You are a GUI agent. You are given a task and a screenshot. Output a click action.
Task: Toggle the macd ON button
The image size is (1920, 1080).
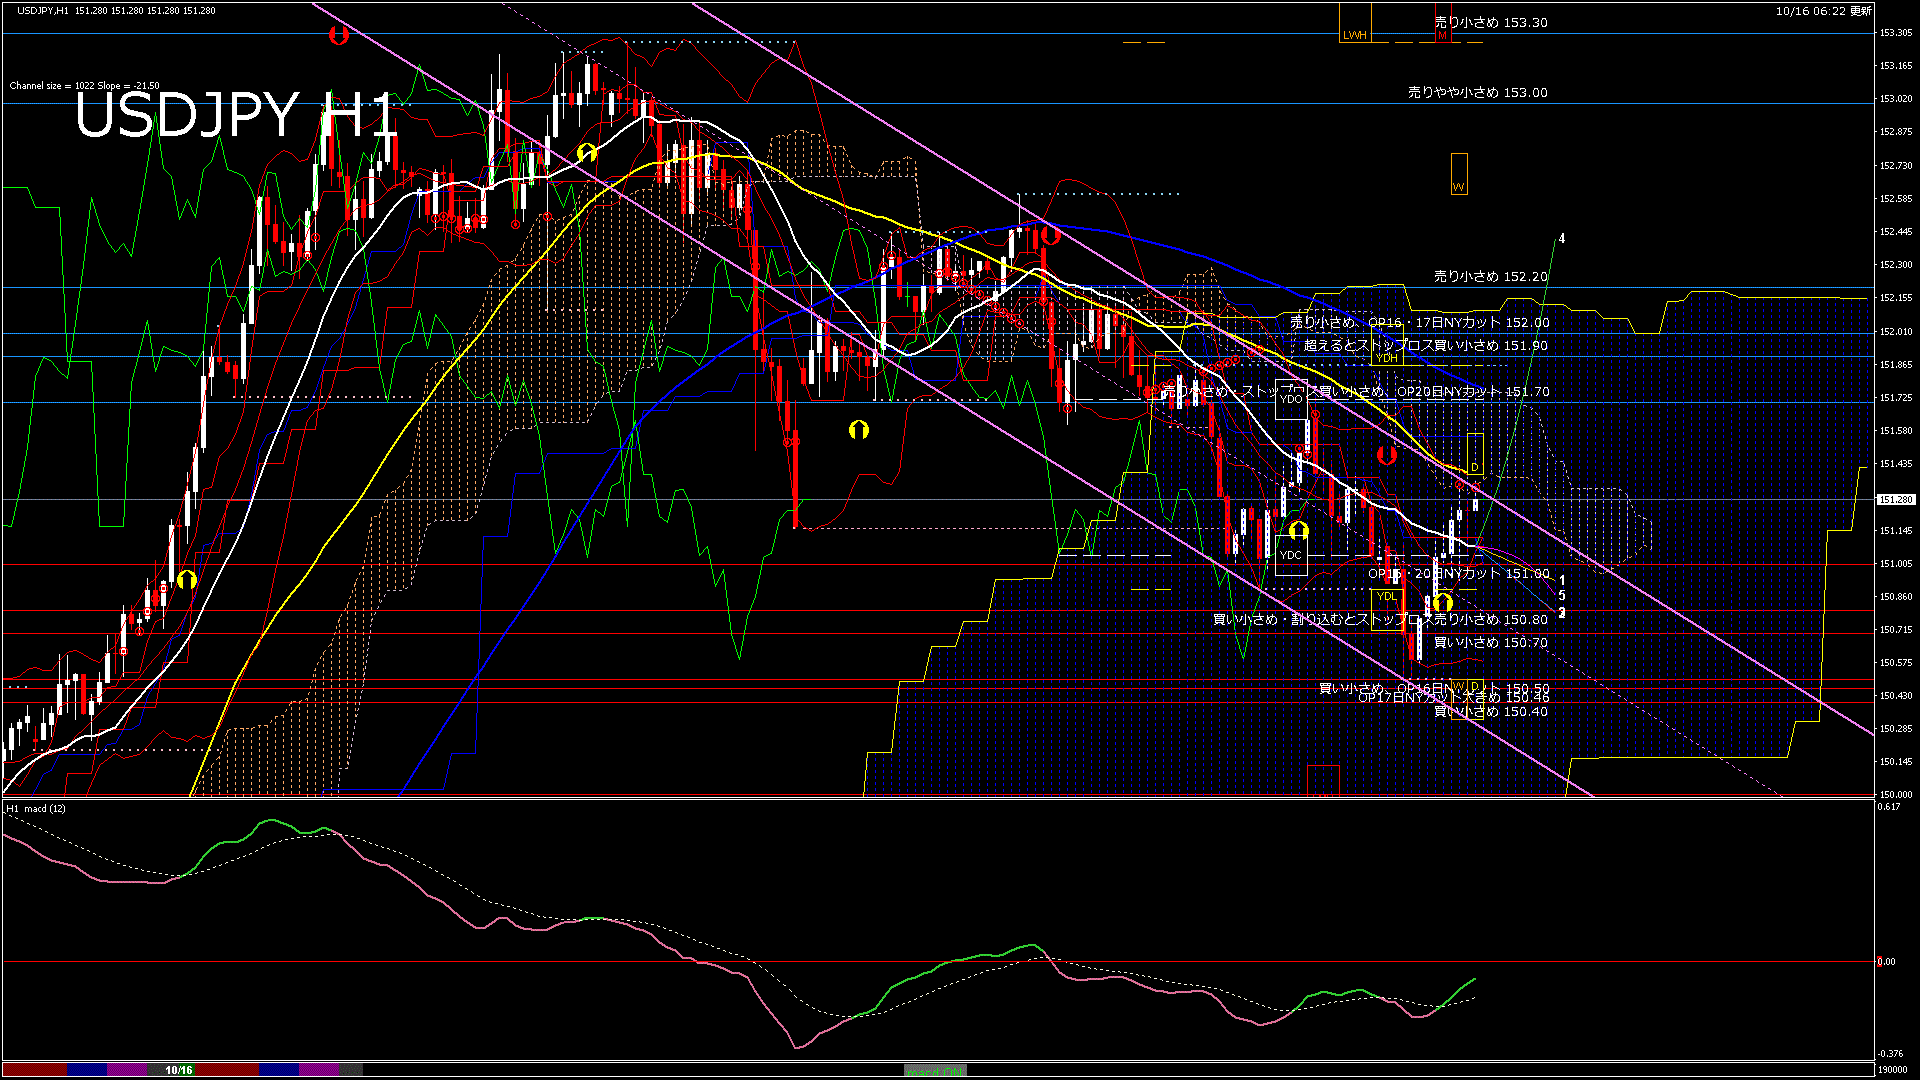point(935,1070)
